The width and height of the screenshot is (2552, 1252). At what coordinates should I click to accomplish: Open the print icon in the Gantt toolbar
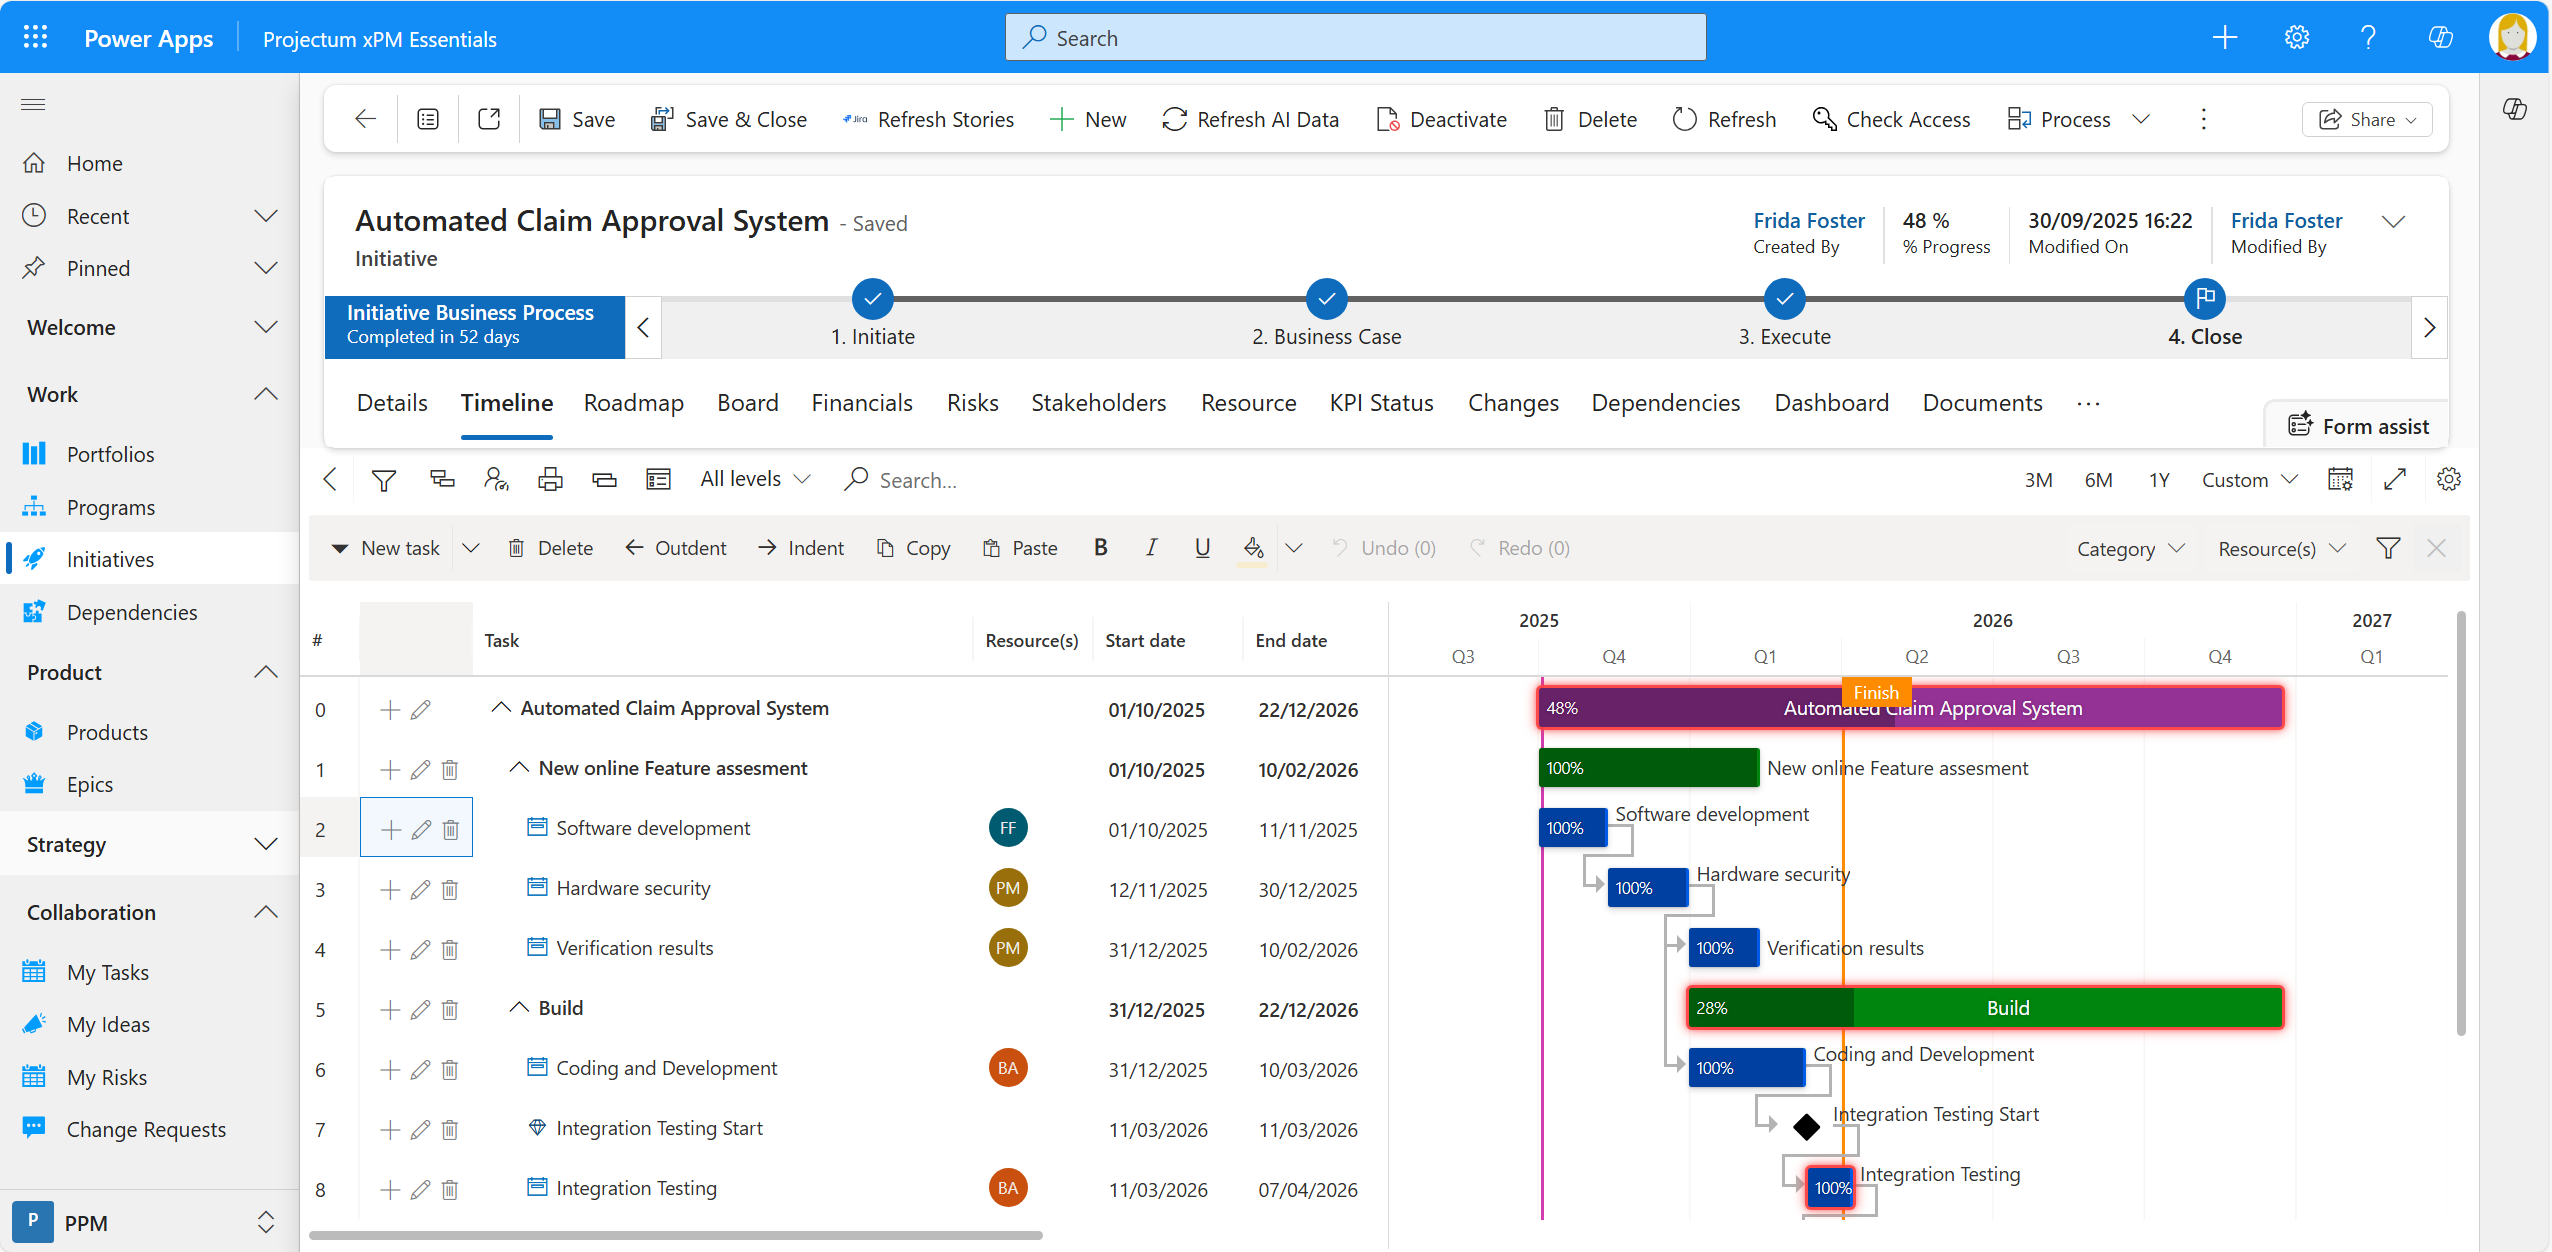point(551,479)
